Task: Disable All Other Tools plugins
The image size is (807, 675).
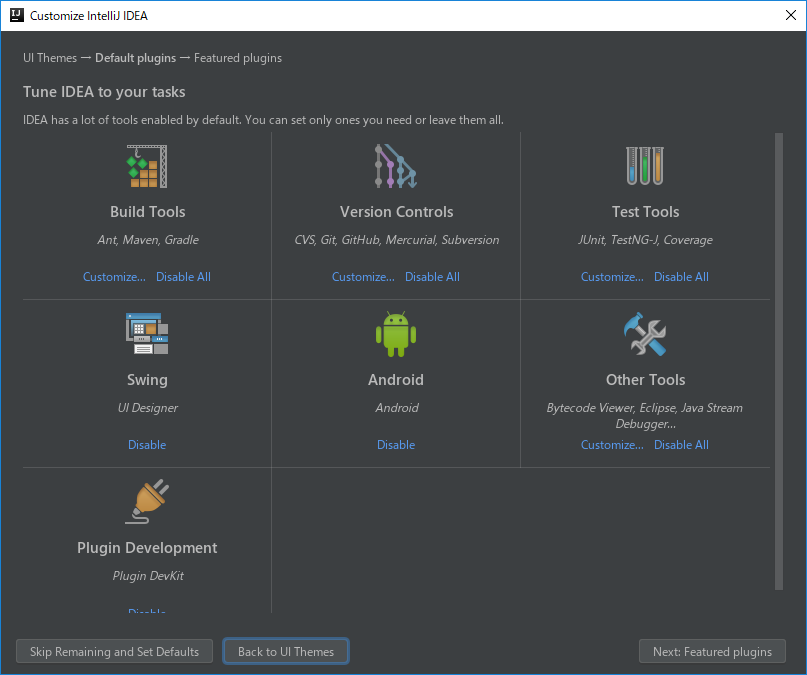Action: (x=681, y=445)
